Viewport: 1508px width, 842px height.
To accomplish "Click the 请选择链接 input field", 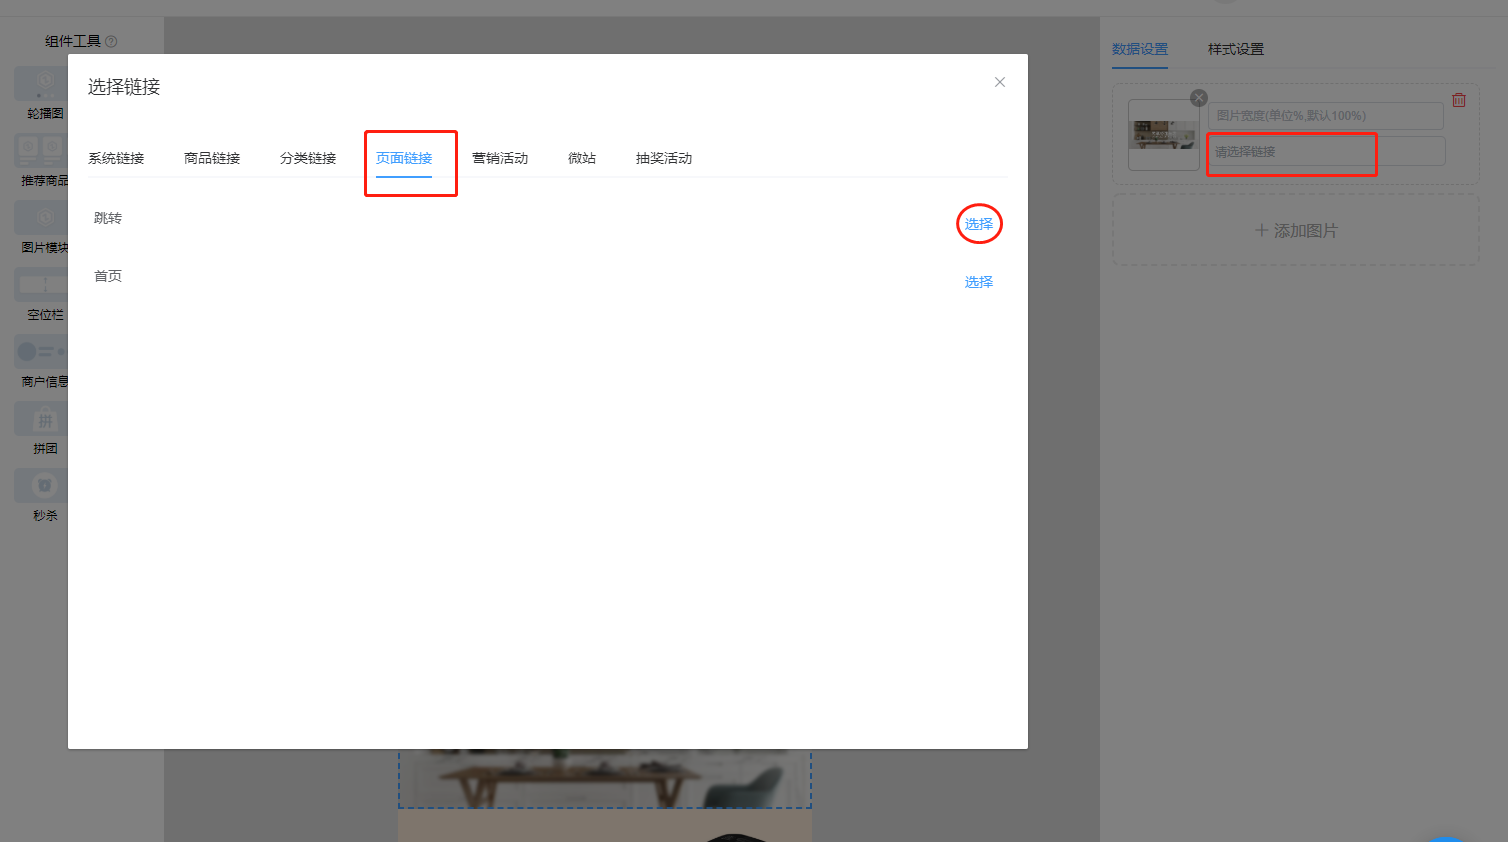I will coord(1326,152).
